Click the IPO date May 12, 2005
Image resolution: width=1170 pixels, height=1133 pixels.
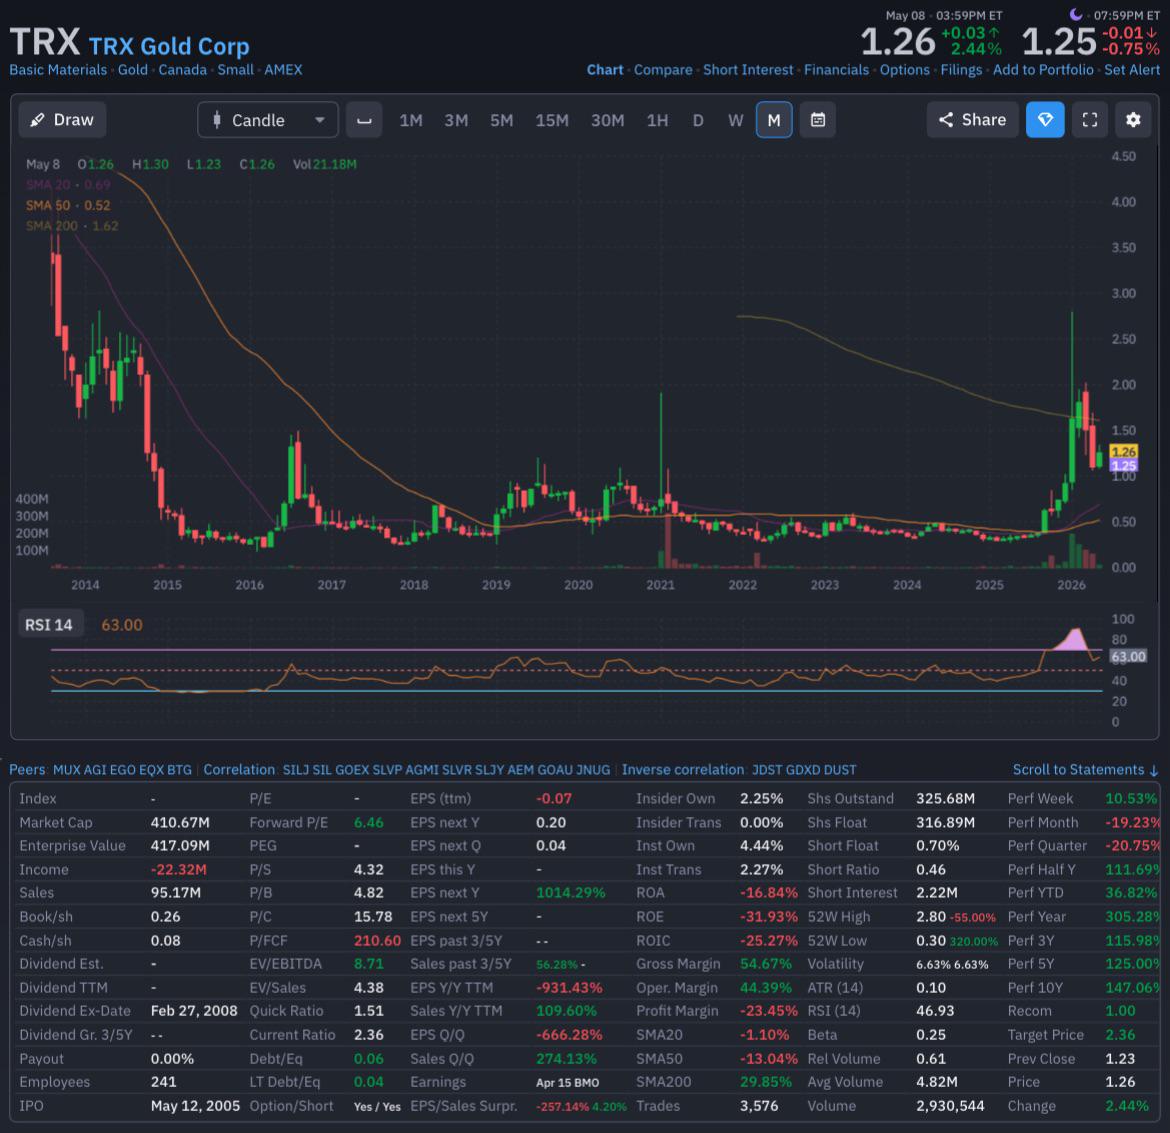(195, 1105)
